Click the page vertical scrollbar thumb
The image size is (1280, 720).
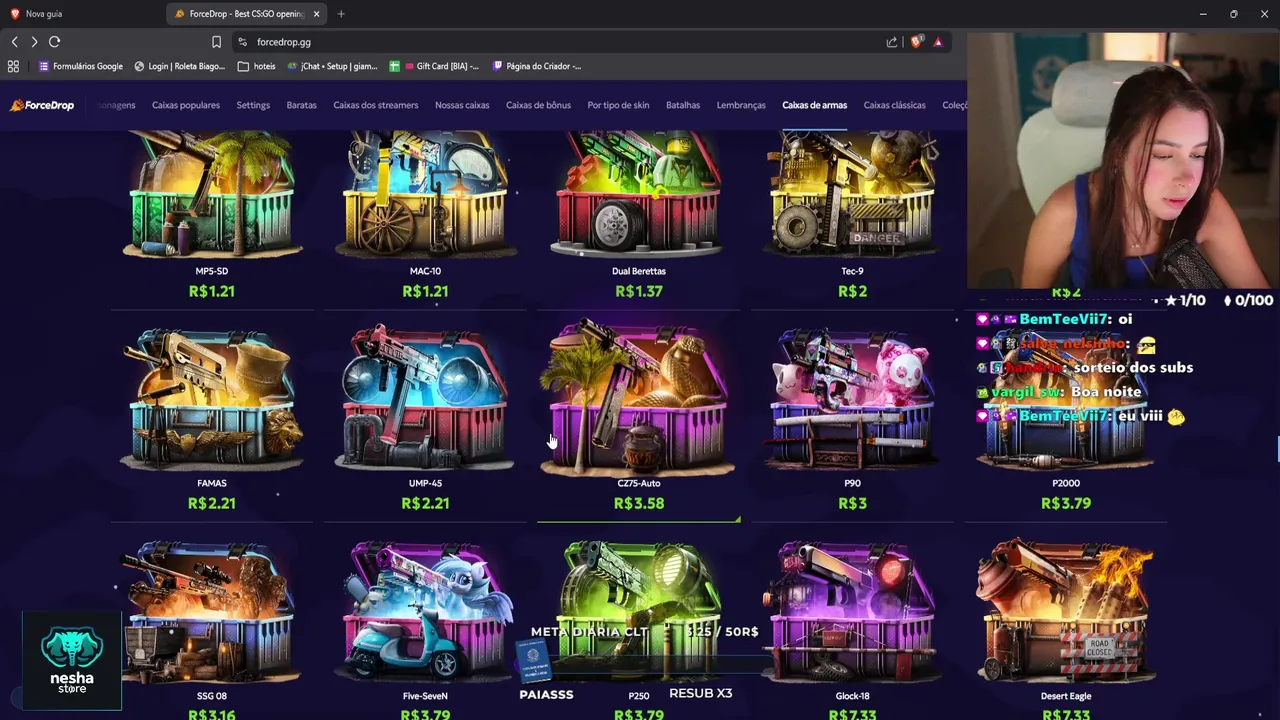click(1278, 450)
